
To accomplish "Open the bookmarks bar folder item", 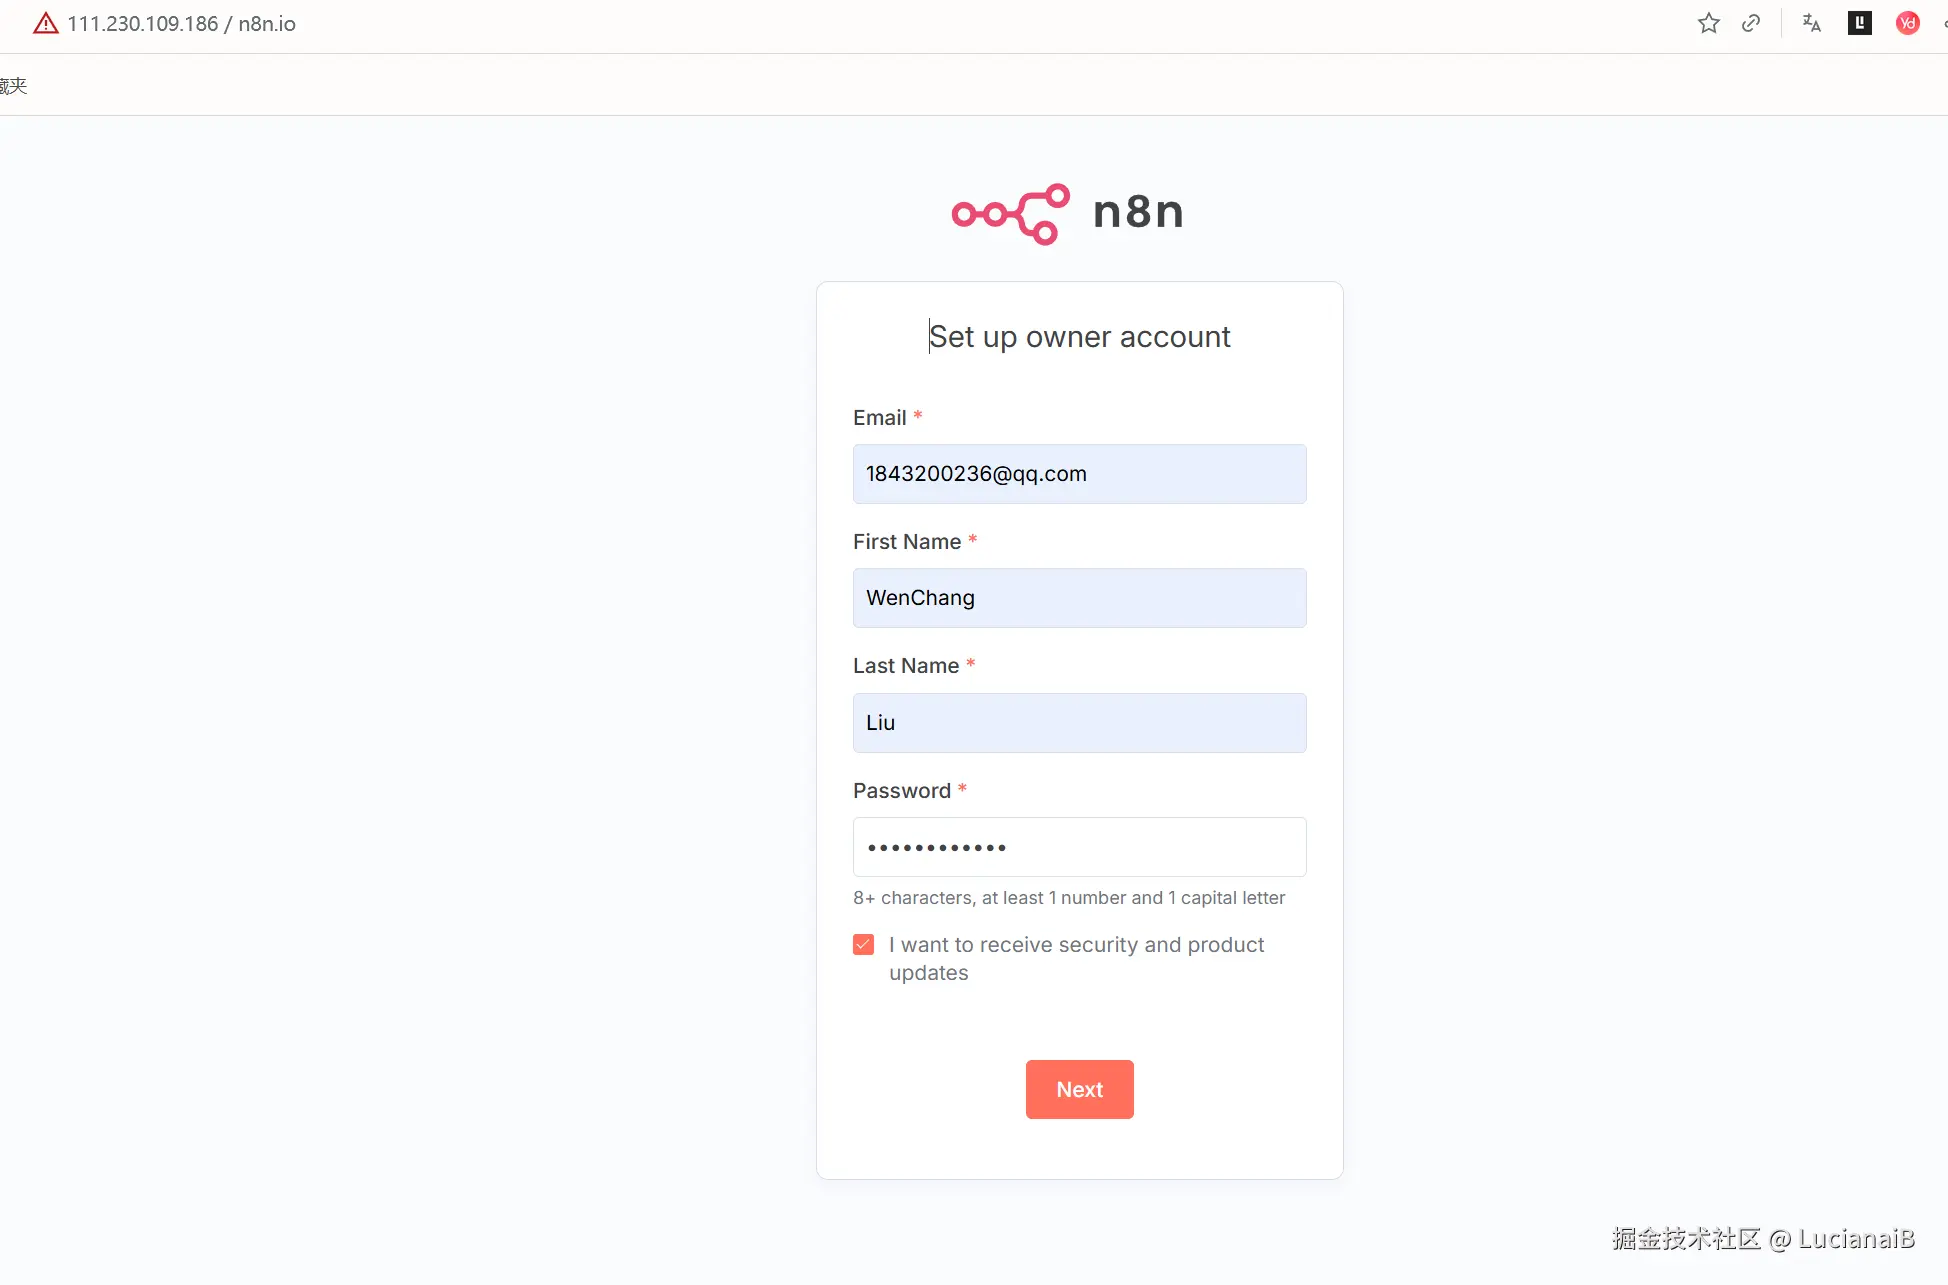I will coord(14,86).
